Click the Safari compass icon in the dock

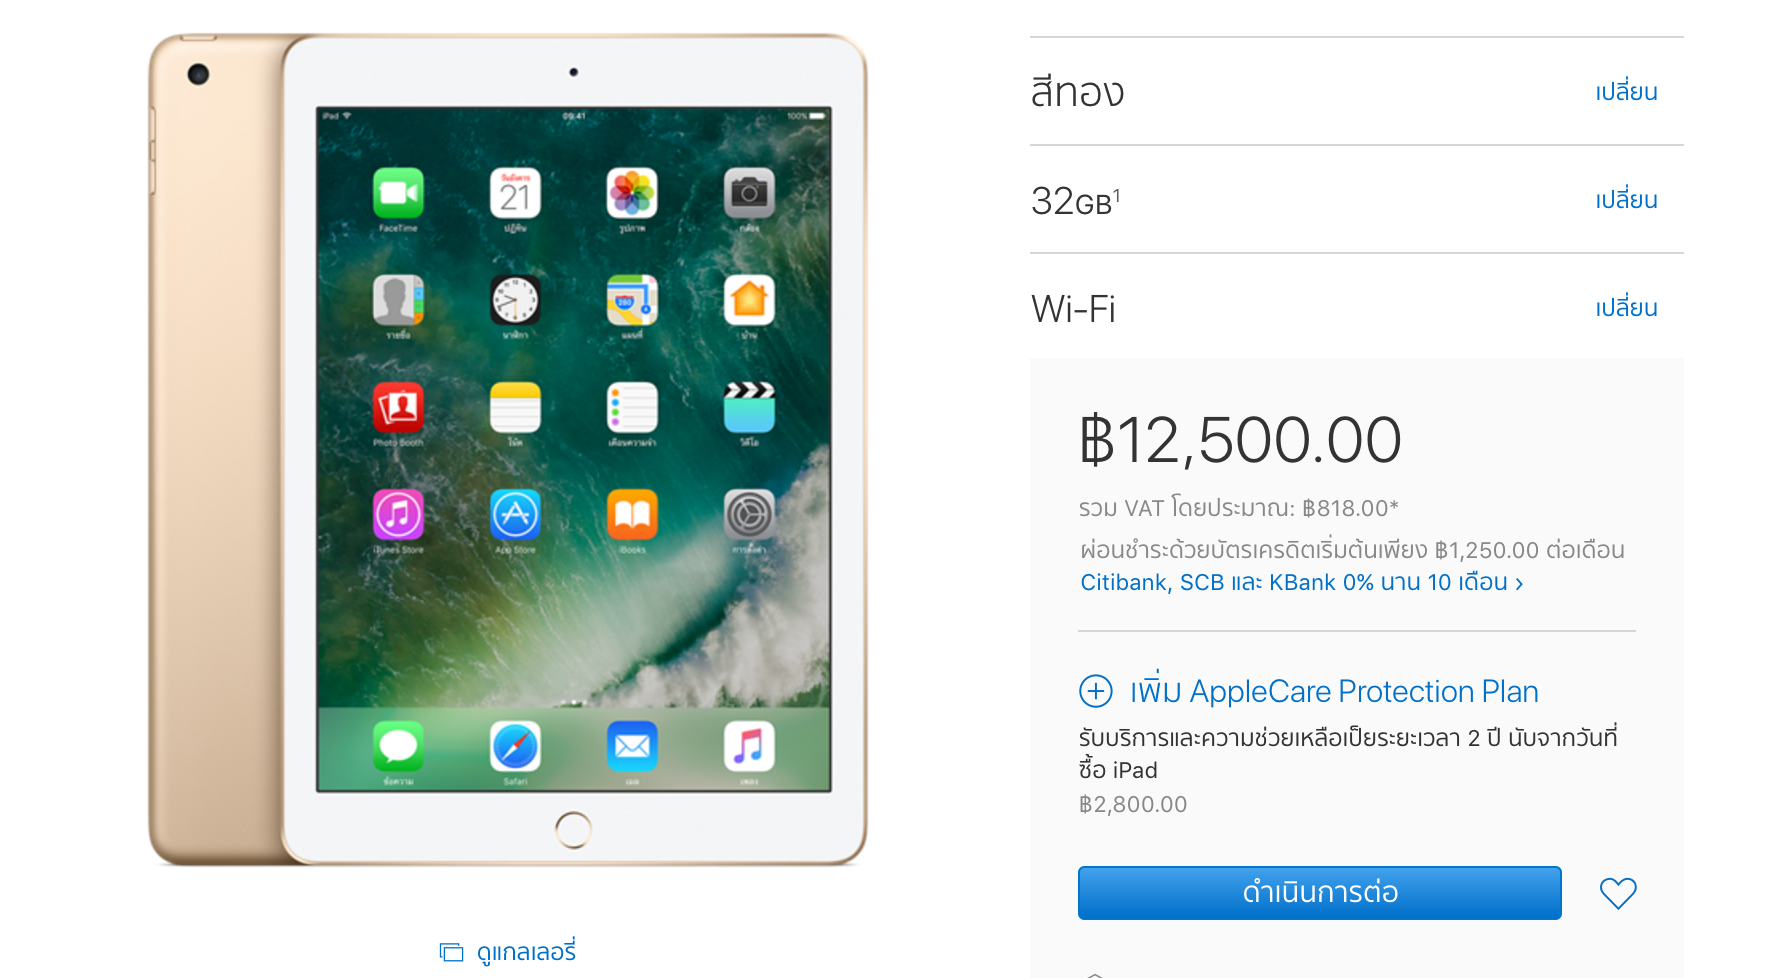(x=515, y=746)
